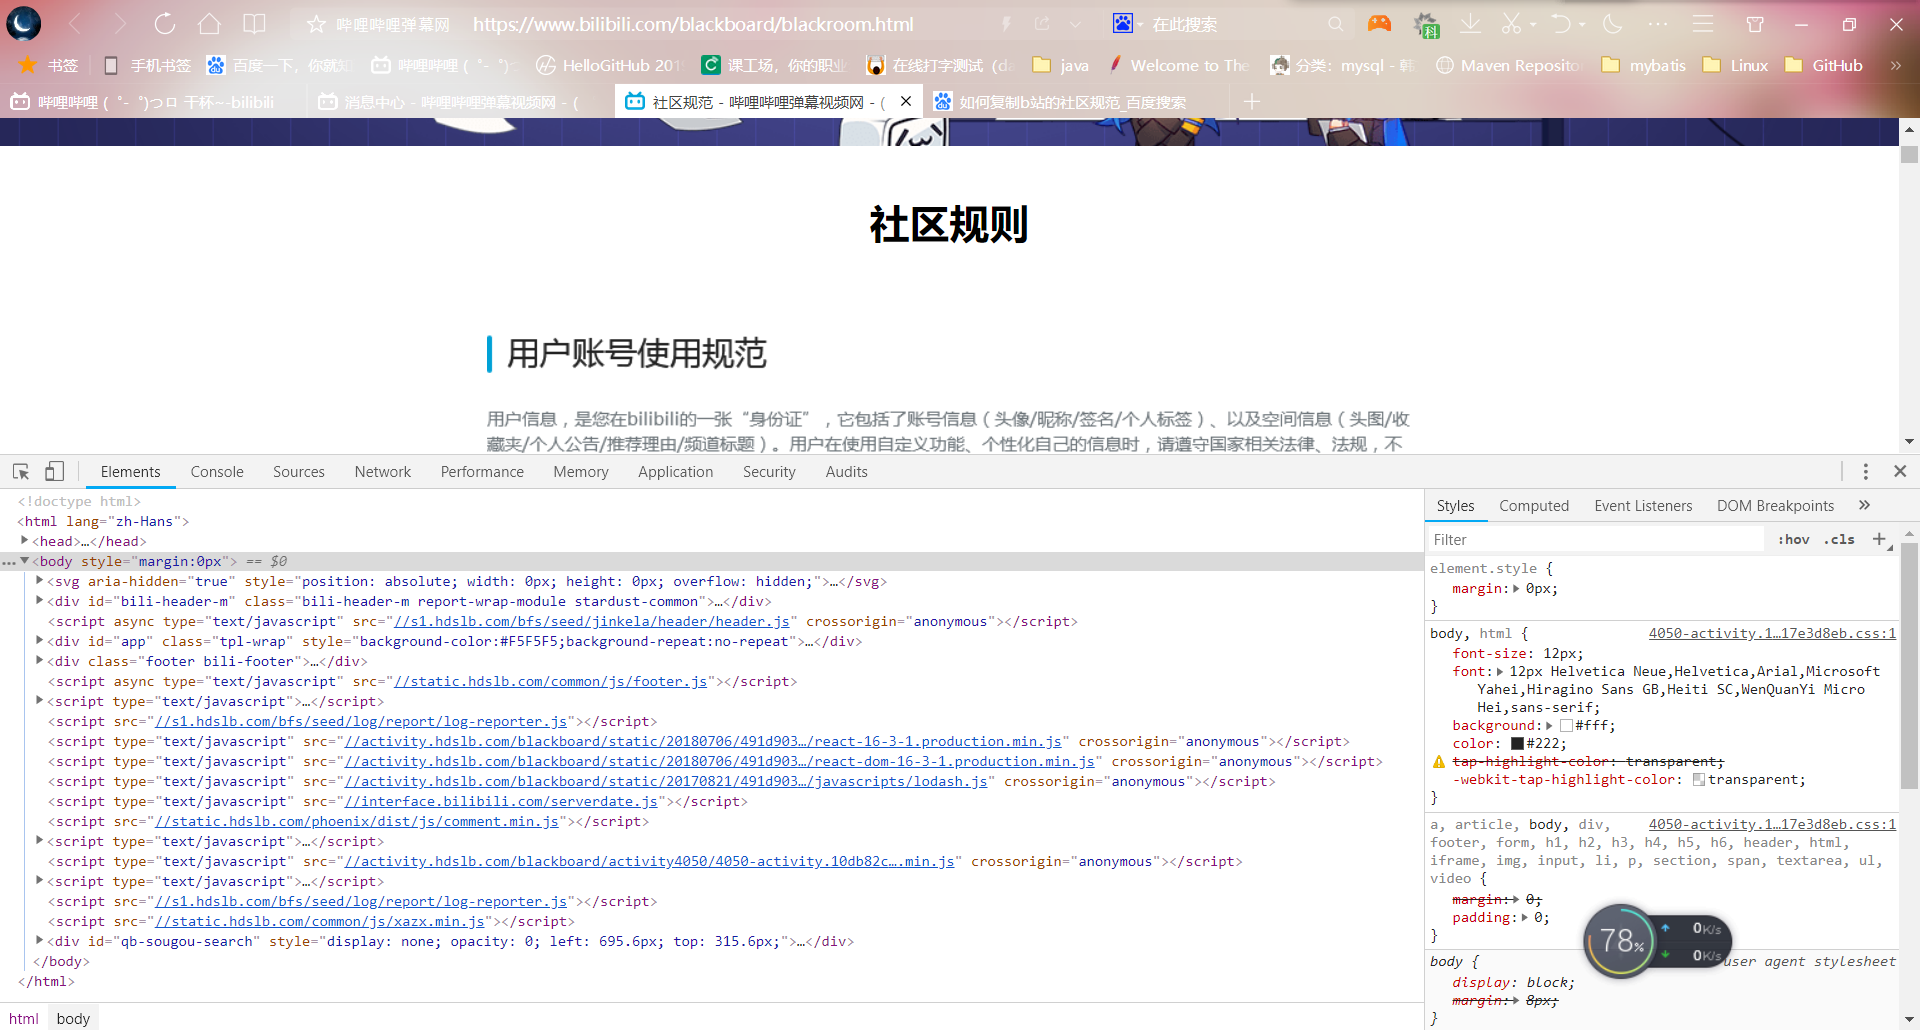1920x1030 pixels.
Task: Show more bookmarks chevron
Action: (x=1895, y=65)
